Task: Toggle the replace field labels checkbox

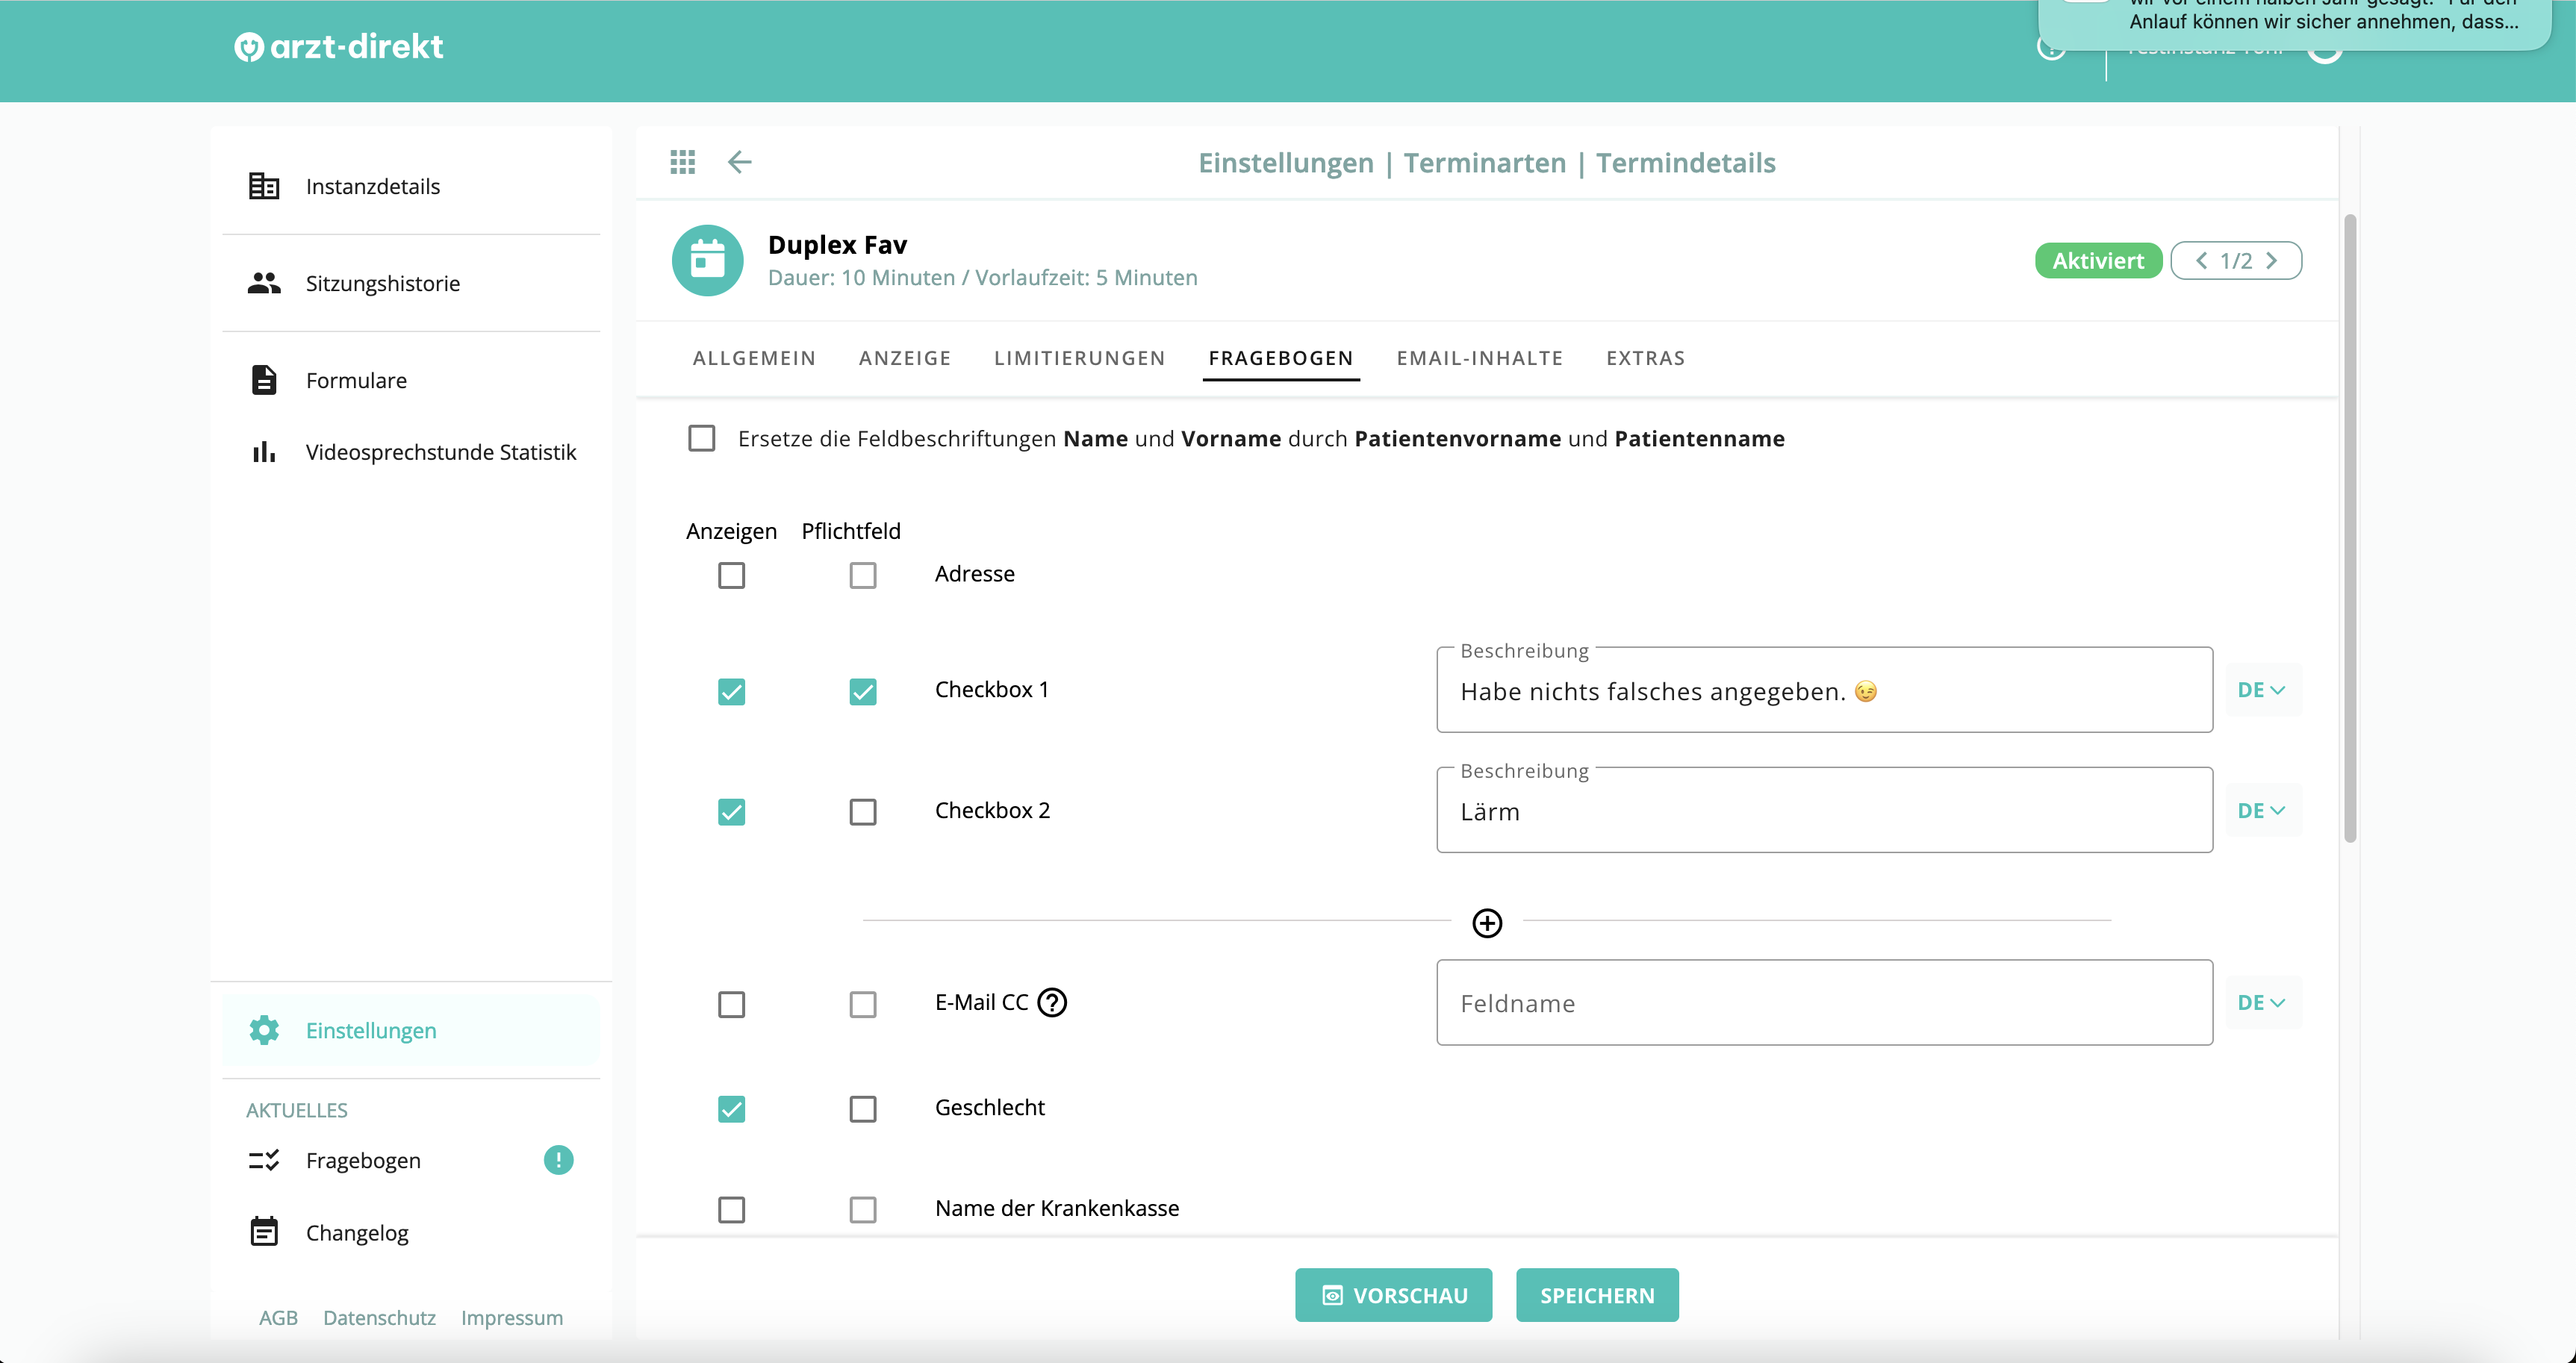Action: click(701, 438)
